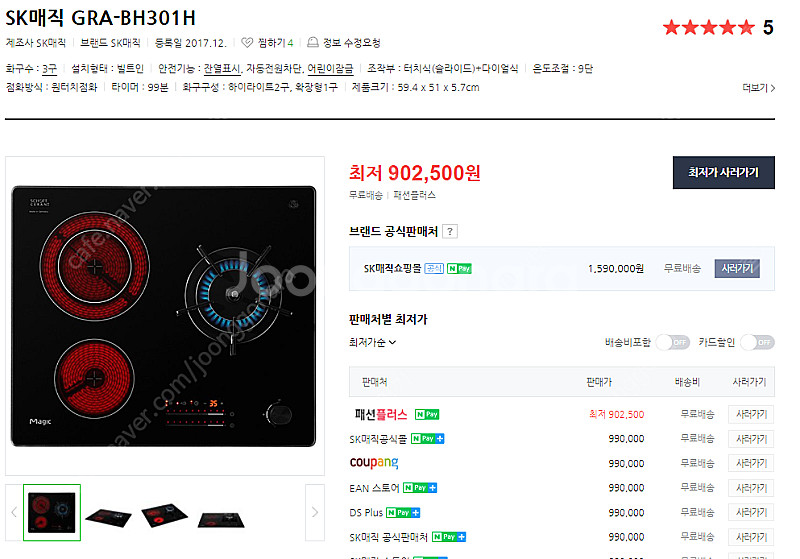Click the 어린이잠금 safety feature link

coord(330,69)
